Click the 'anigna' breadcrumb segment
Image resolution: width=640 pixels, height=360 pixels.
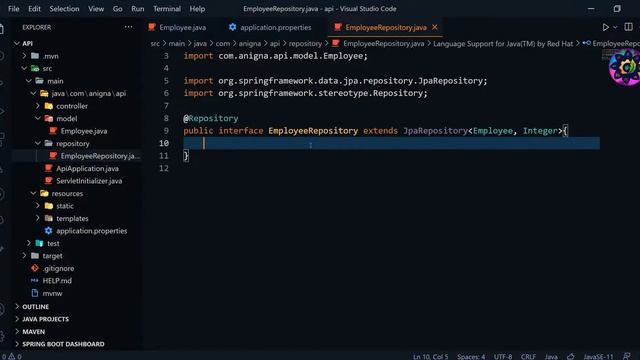tap(249, 43)
